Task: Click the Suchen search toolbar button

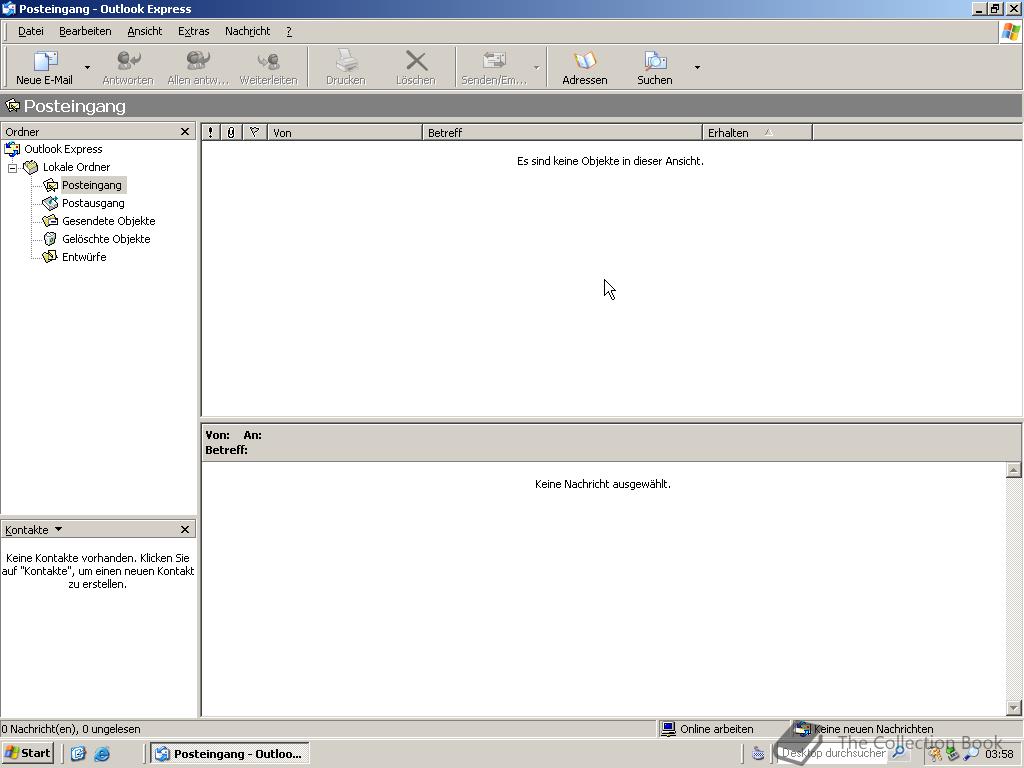Action: point(654,67)
